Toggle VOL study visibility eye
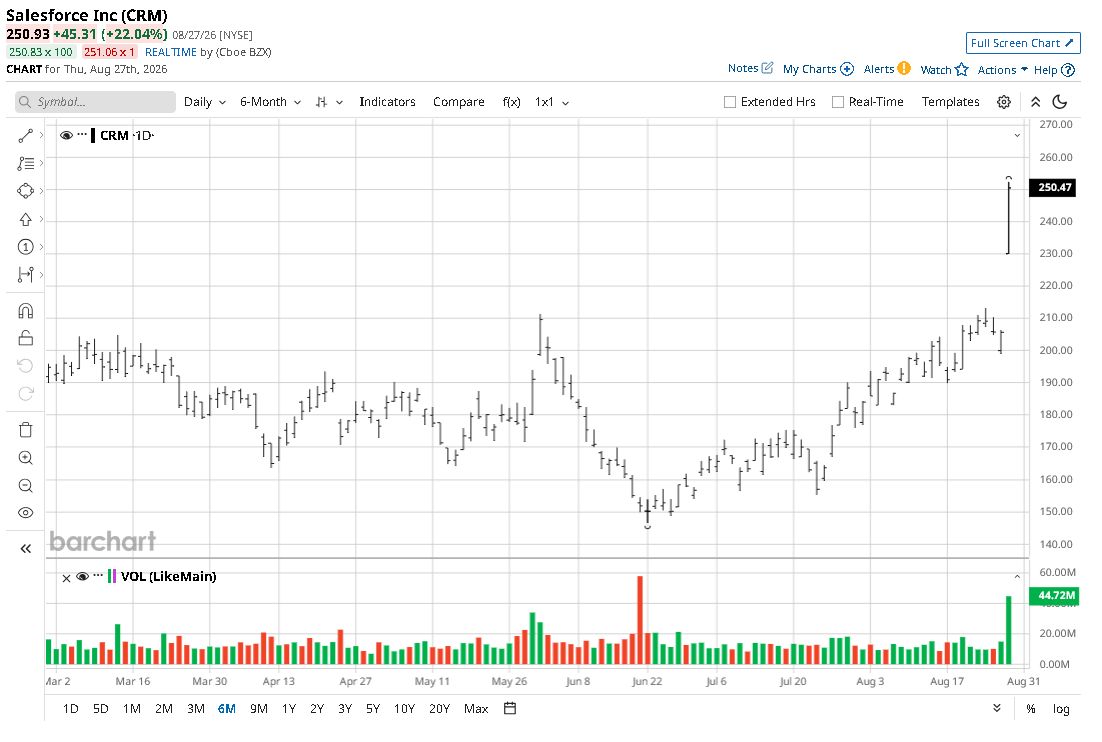The image size is (1102, 742). tap(82, 576)
